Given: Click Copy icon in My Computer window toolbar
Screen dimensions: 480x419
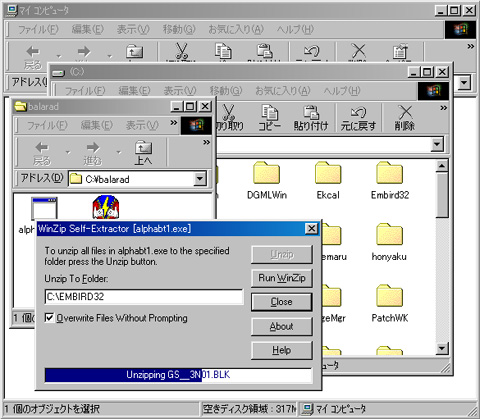Looking at the screenshot, I should point(223,51).
